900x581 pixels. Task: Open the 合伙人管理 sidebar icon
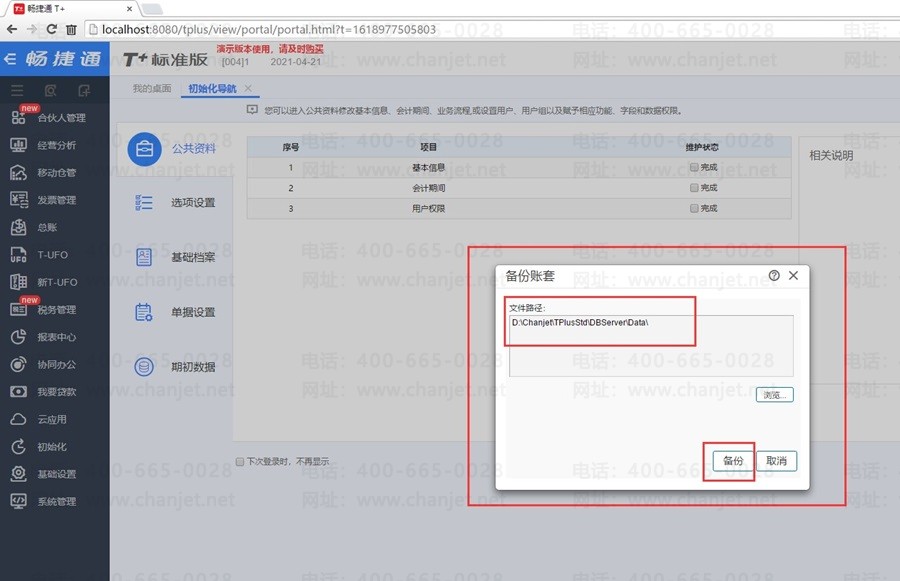coord(18,117)
